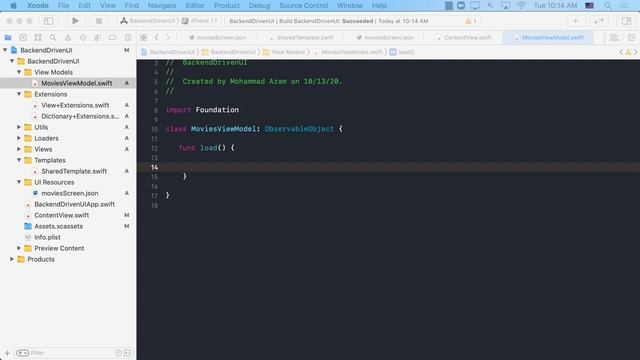Toggle the recently modified files filter
The image size is (640, 360).
(118, 353)
